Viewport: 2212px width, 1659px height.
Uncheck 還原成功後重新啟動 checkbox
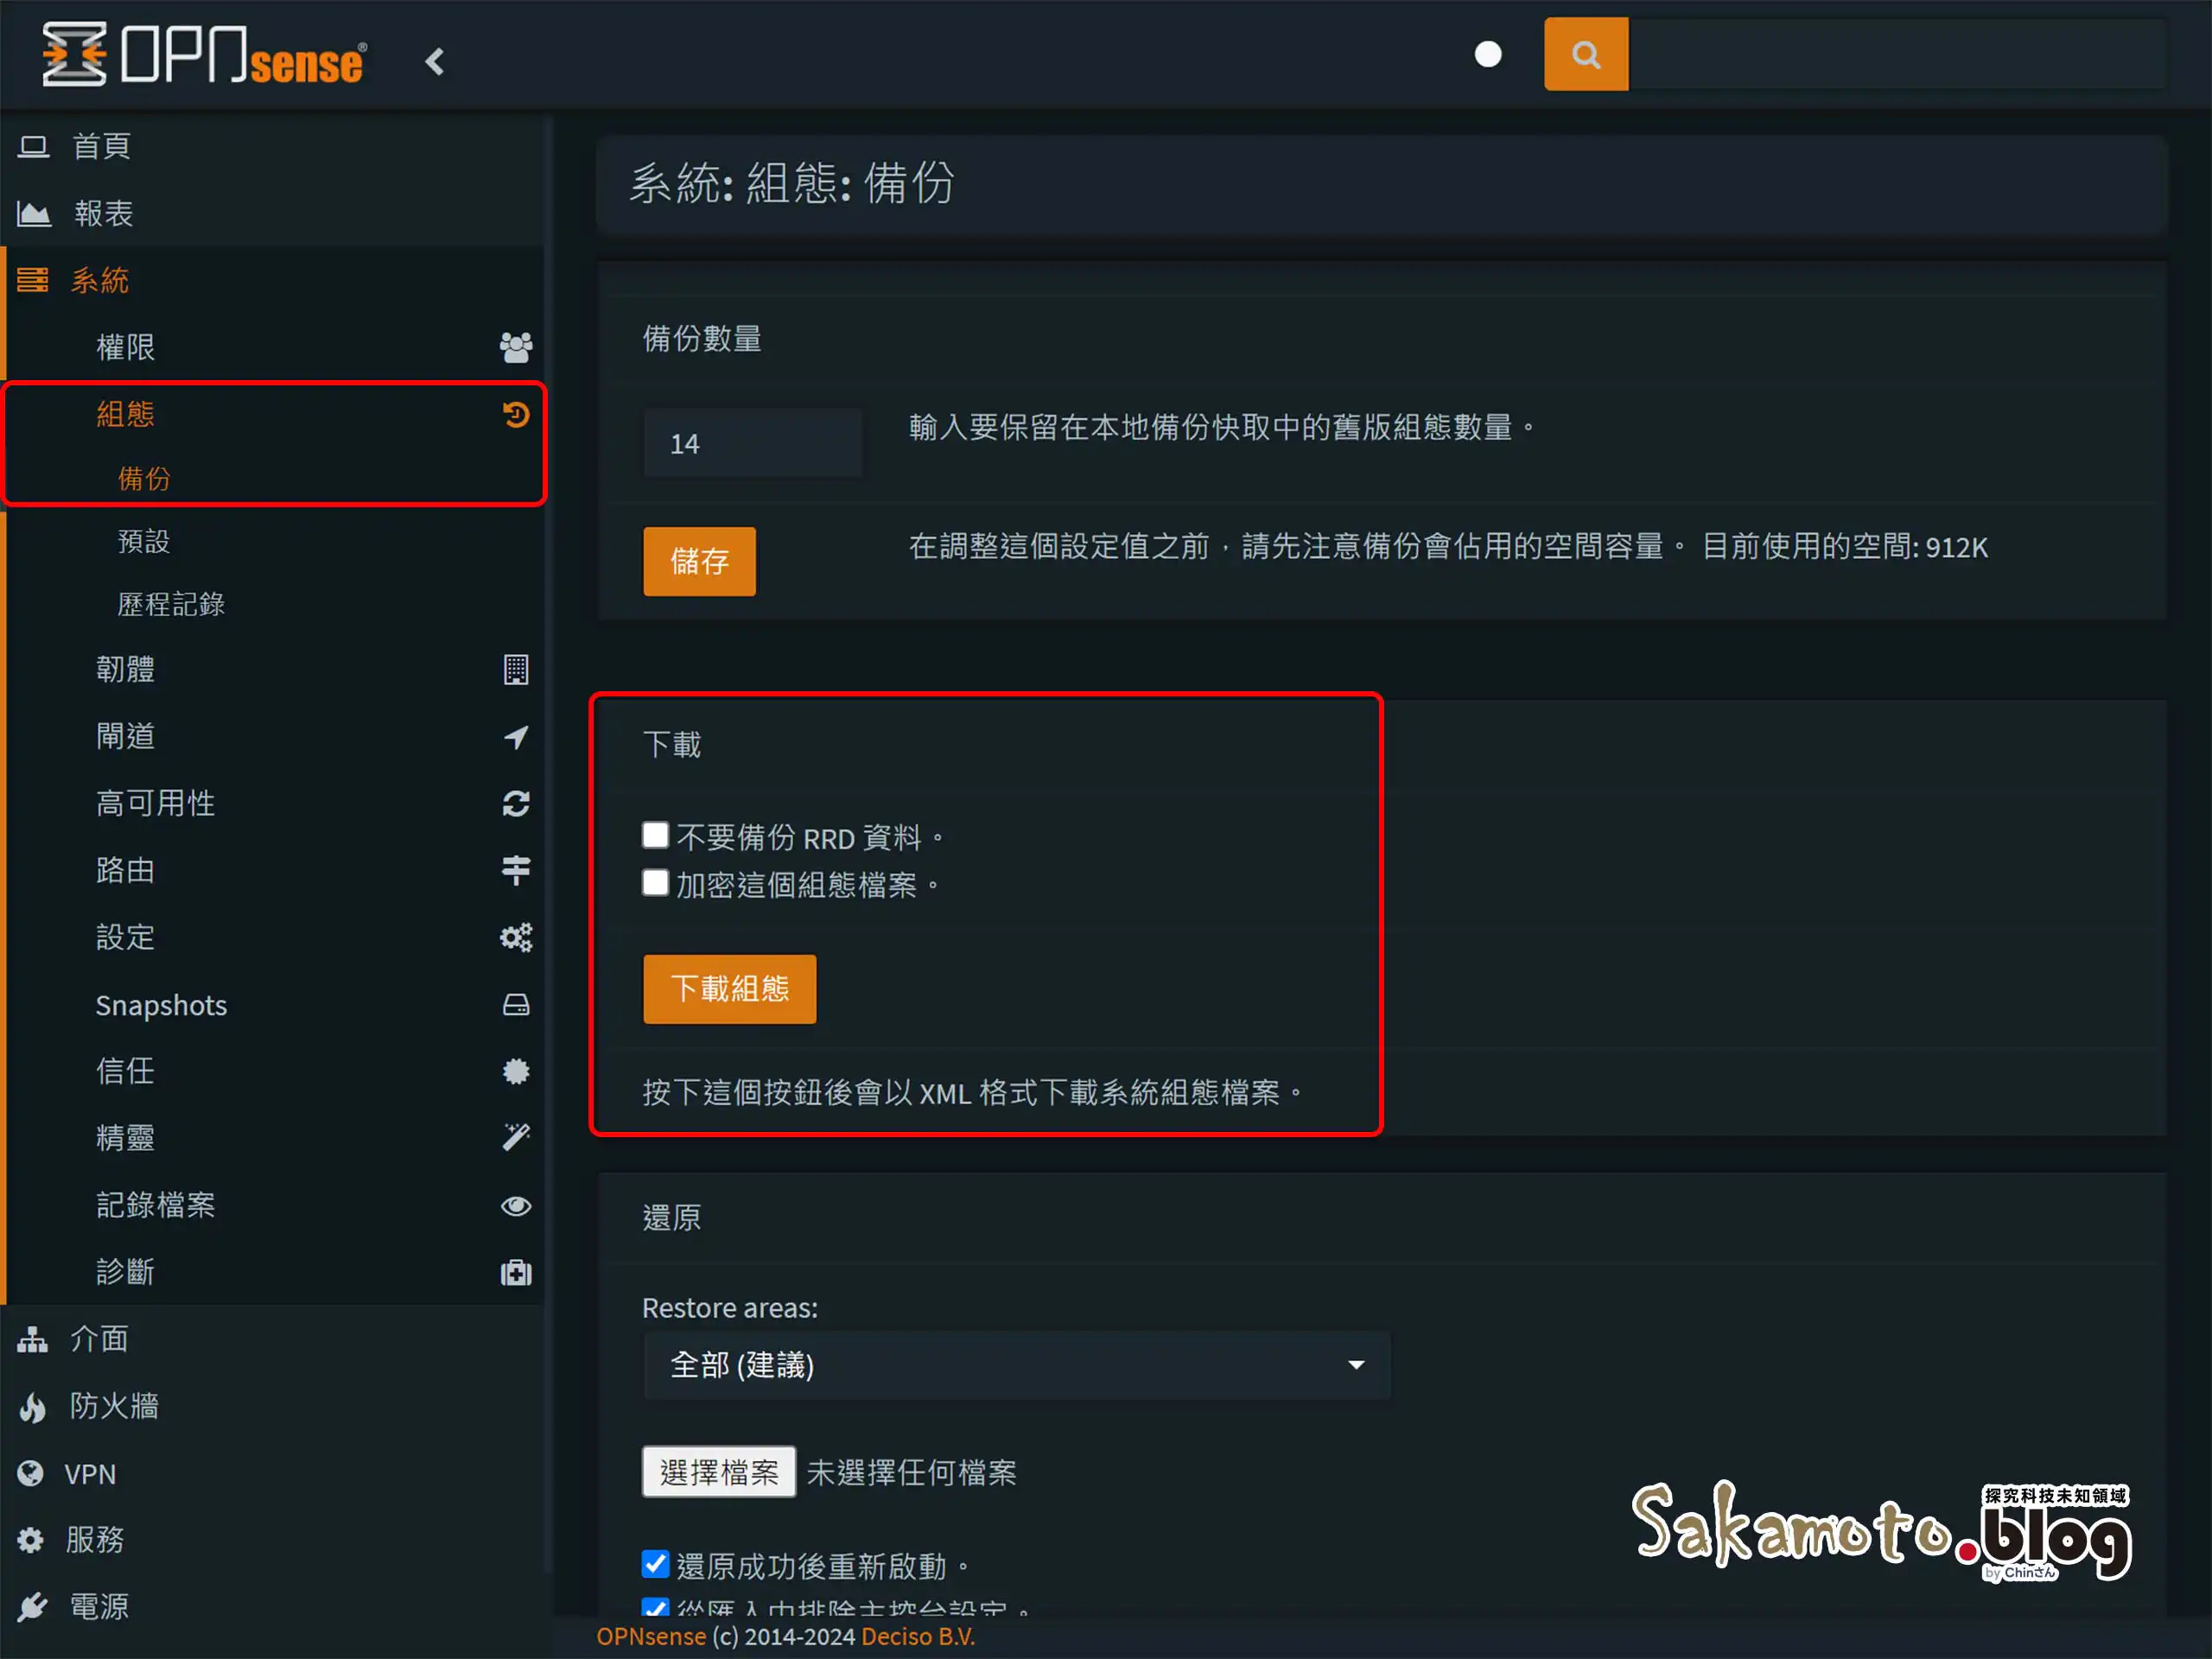655,1563
